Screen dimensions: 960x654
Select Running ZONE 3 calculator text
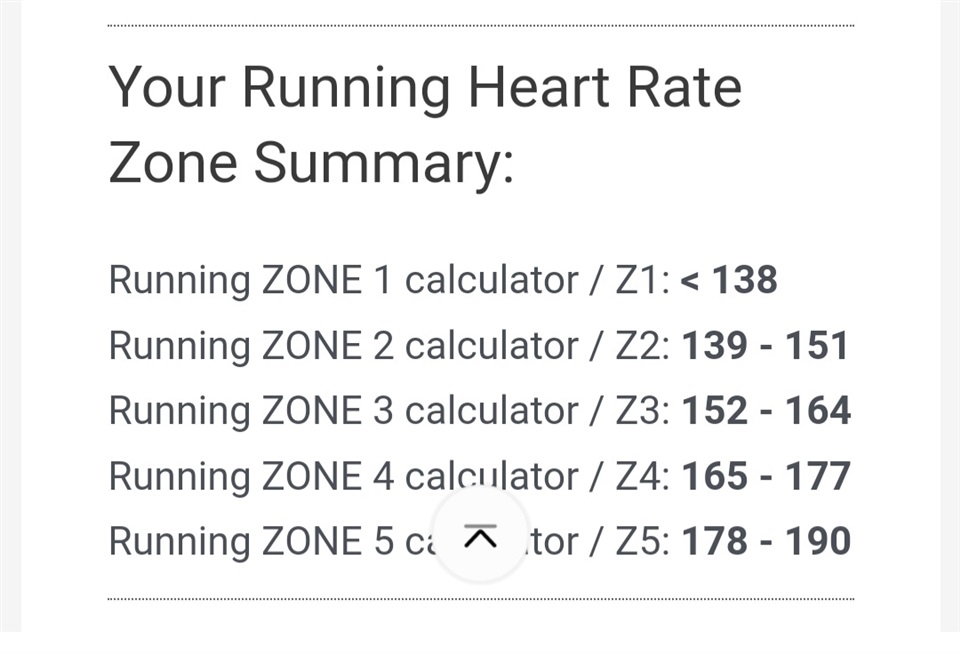(343, 411)
